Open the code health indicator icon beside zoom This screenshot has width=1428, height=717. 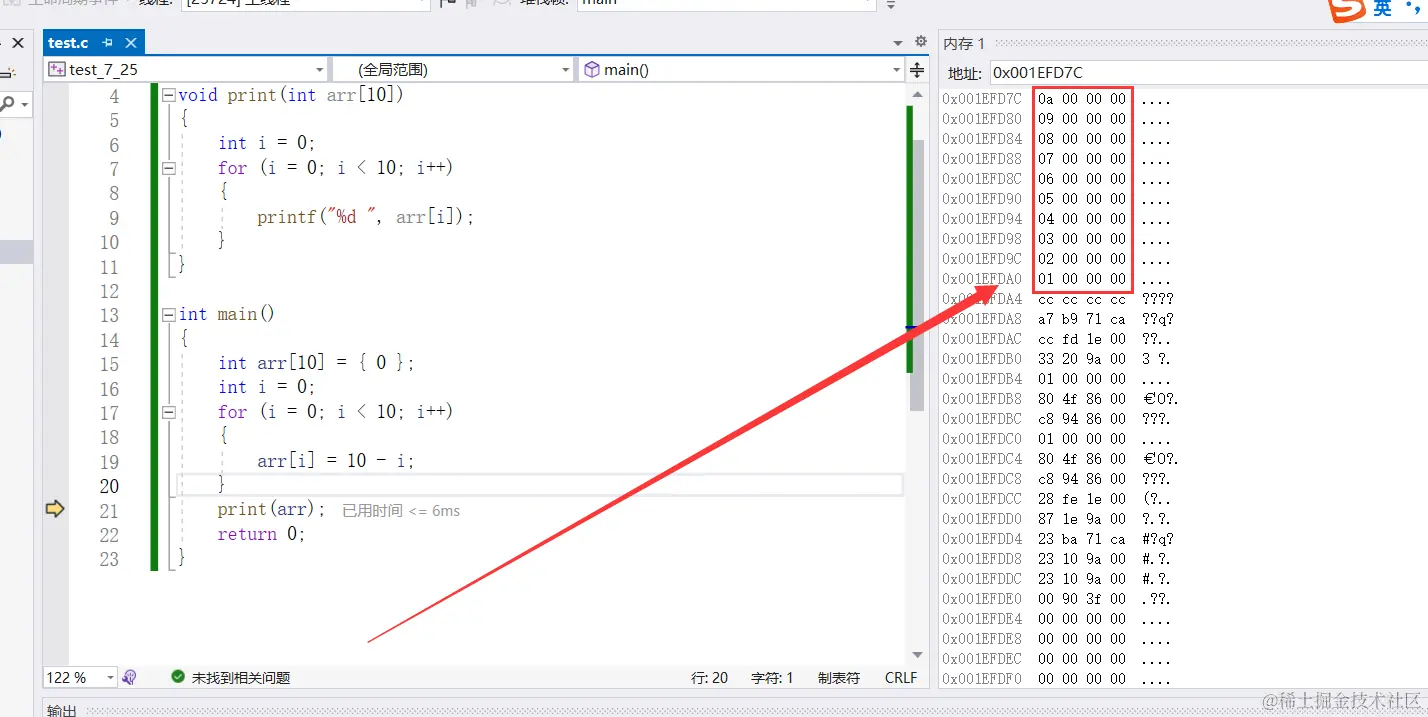click(x=129, y=677)
